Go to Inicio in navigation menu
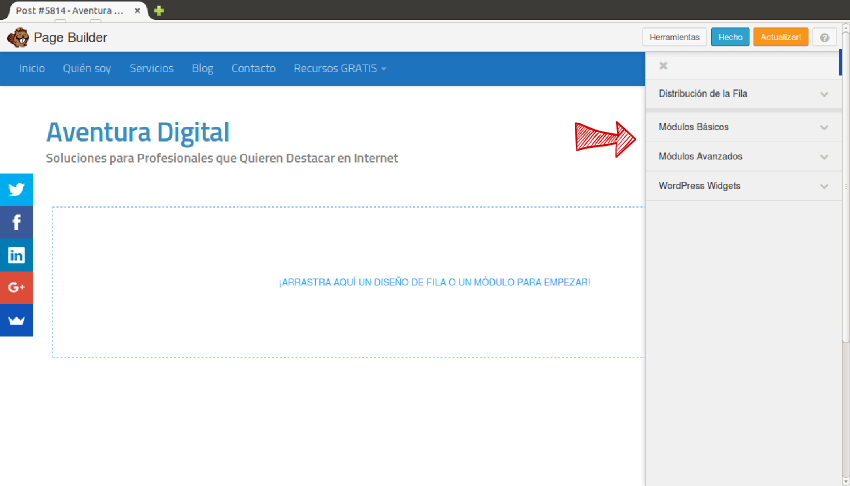This screenshot has width=850, height=486. pyautogui.click(x=32, y=69)
